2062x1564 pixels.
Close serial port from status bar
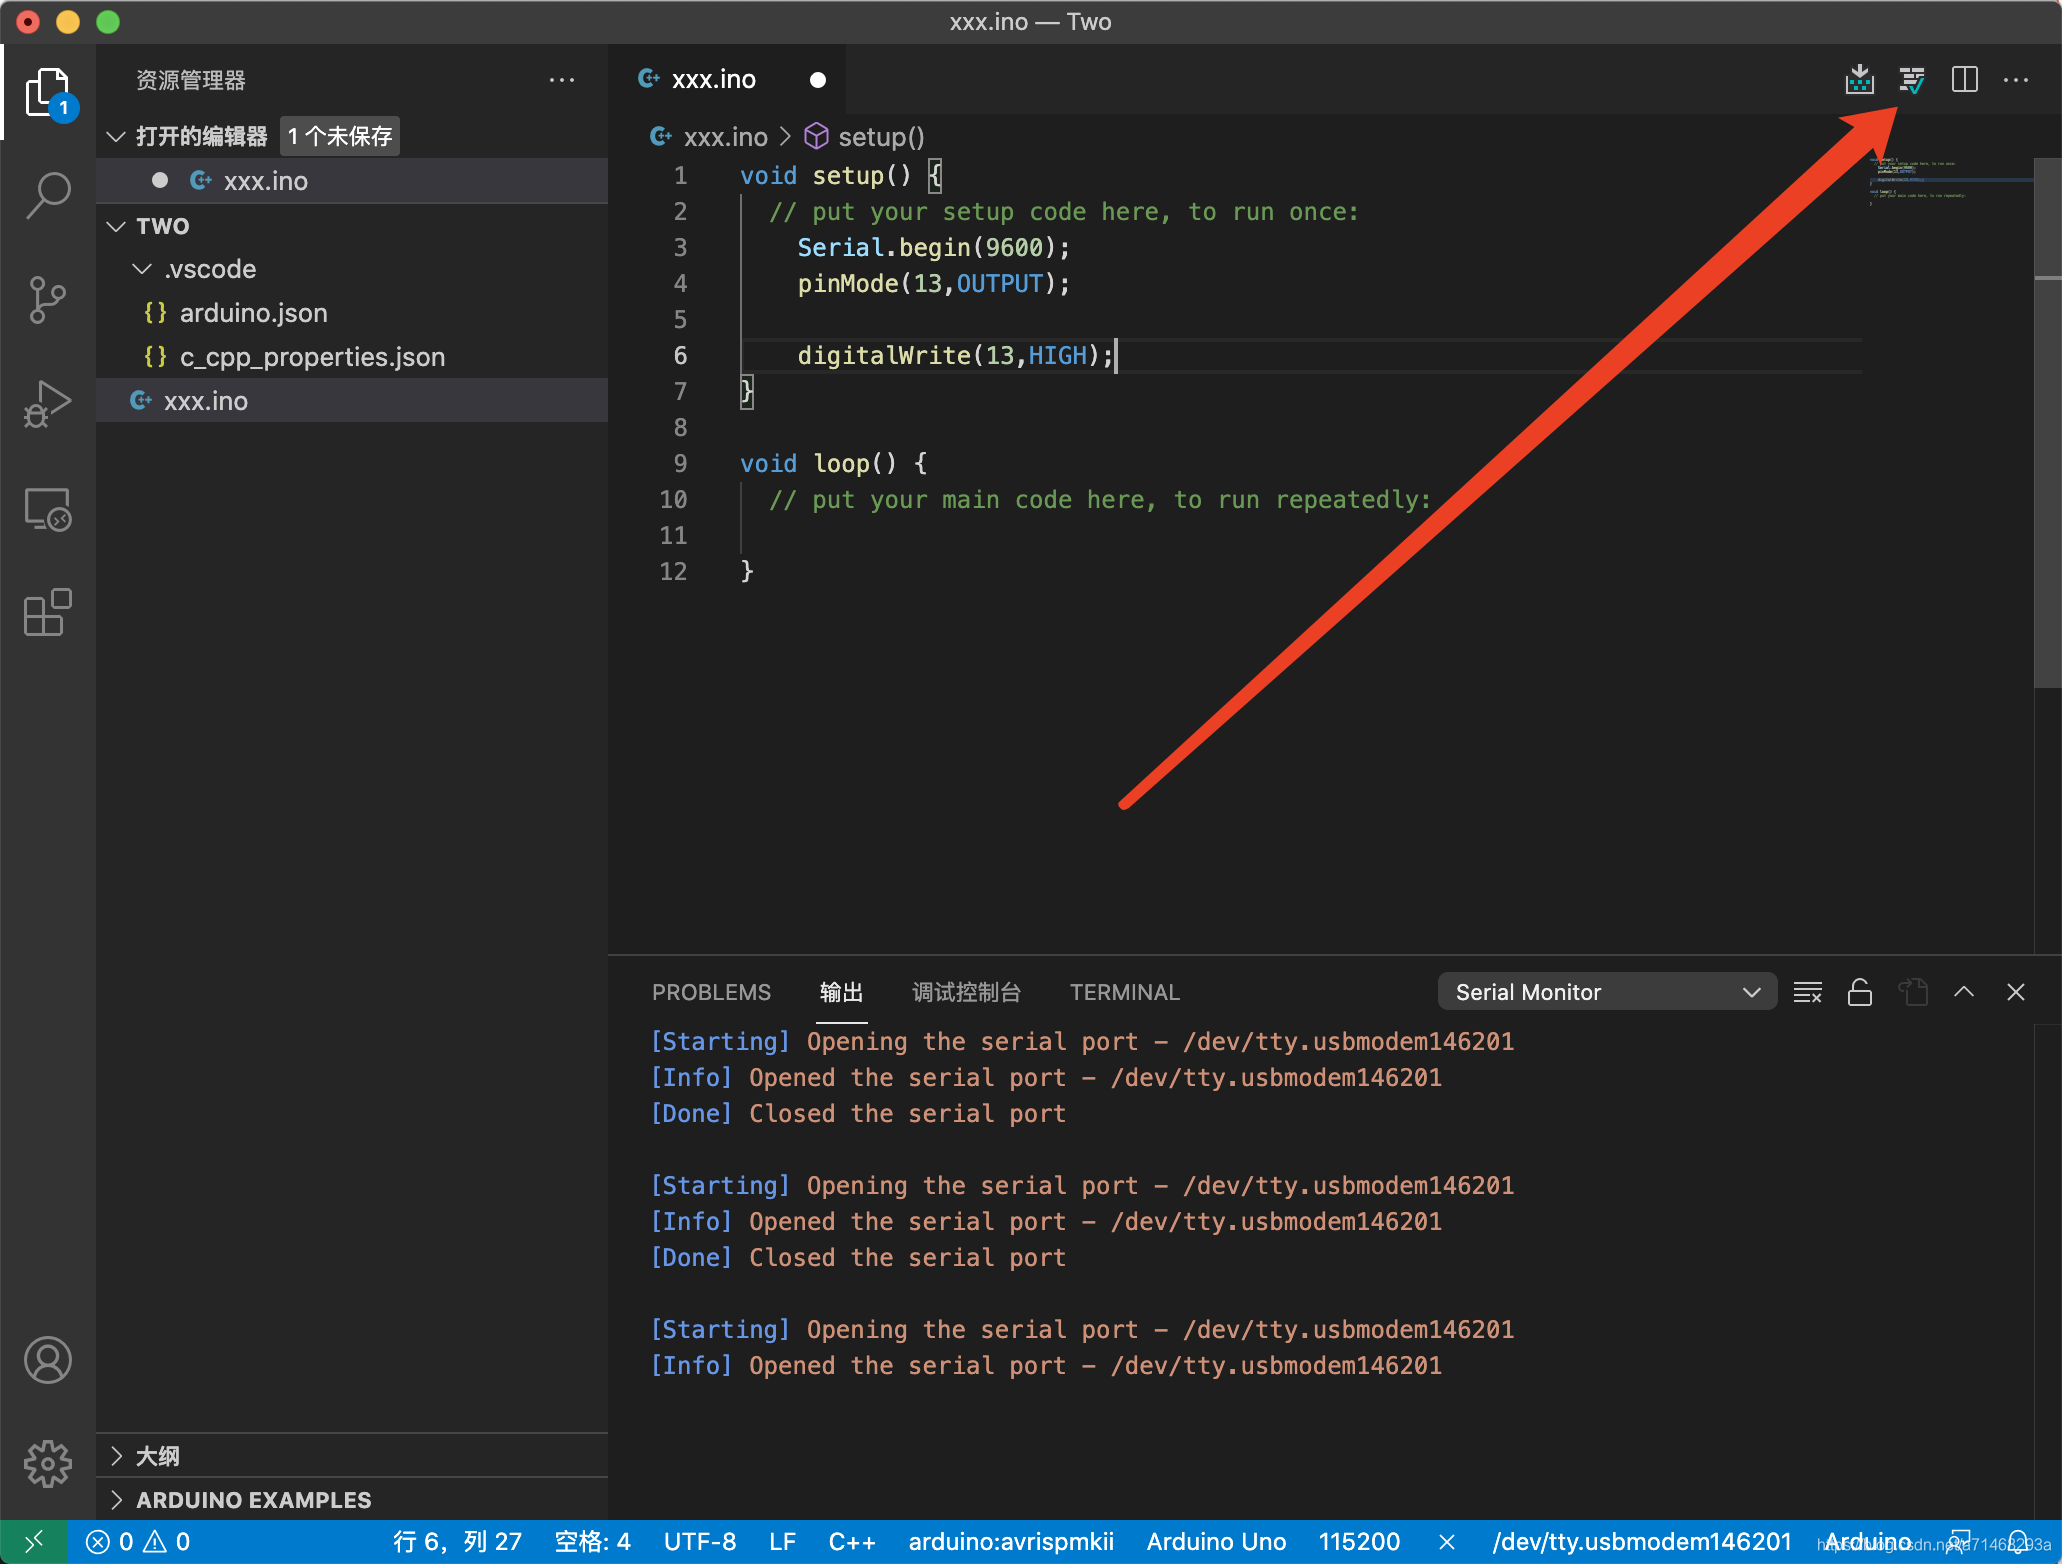click(x=1446, y=1542)
